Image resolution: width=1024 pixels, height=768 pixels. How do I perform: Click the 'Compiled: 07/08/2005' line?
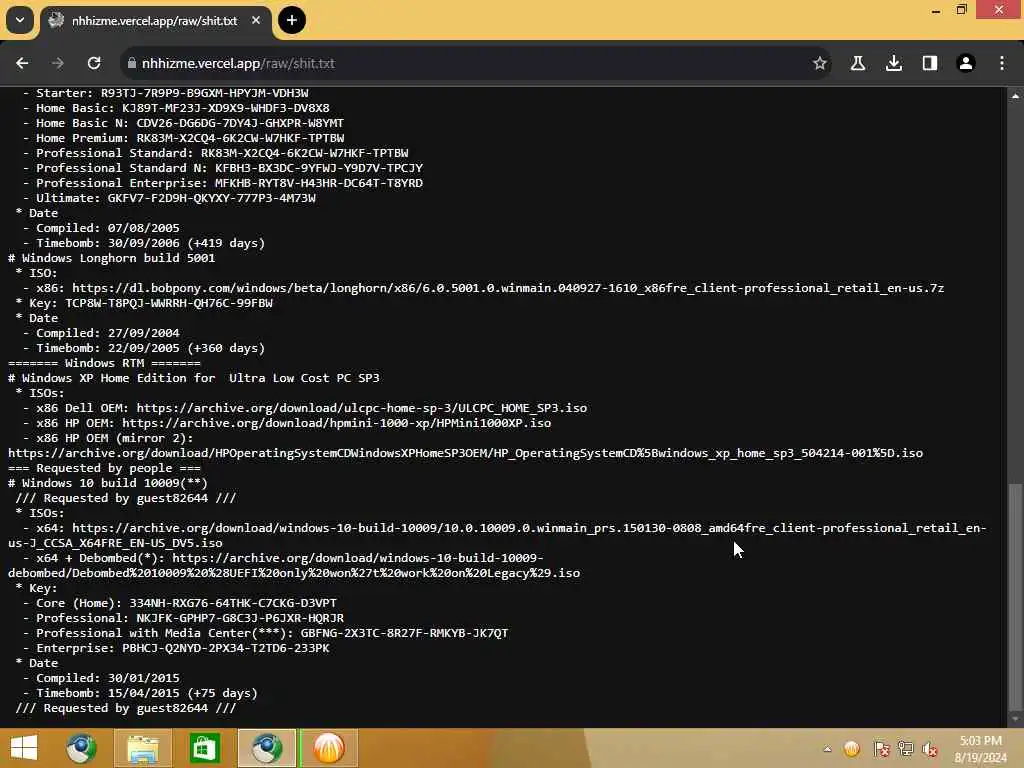click(x=101, y=228)
